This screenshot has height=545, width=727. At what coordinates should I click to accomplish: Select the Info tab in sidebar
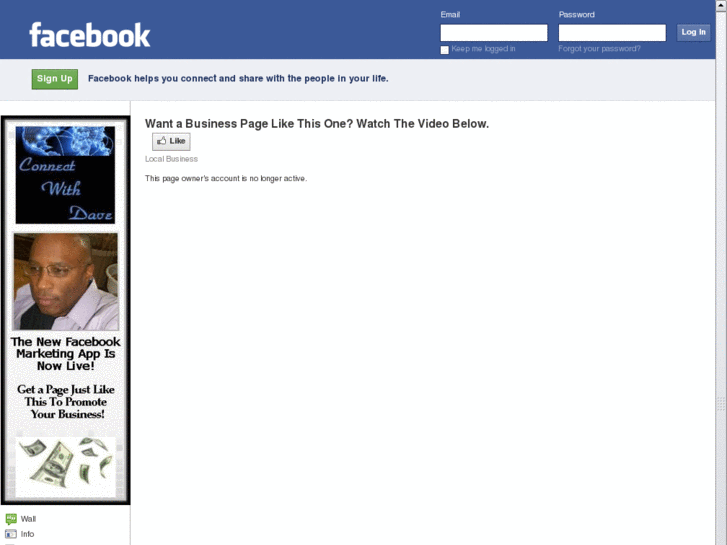click(x=20, y=534)
